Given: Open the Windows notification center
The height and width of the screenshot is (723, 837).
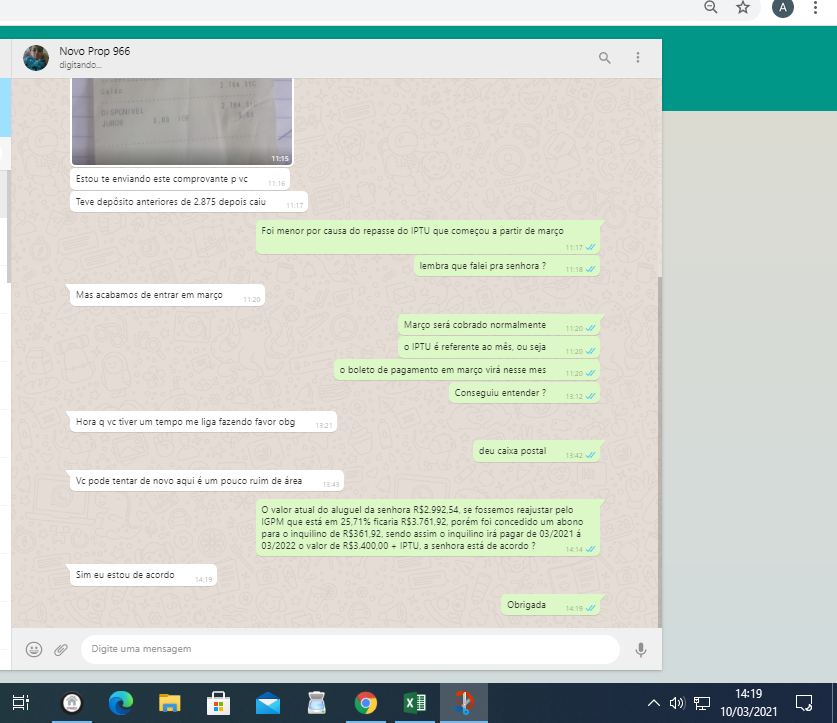Looking at the screenshot, I should pos(803,702).
